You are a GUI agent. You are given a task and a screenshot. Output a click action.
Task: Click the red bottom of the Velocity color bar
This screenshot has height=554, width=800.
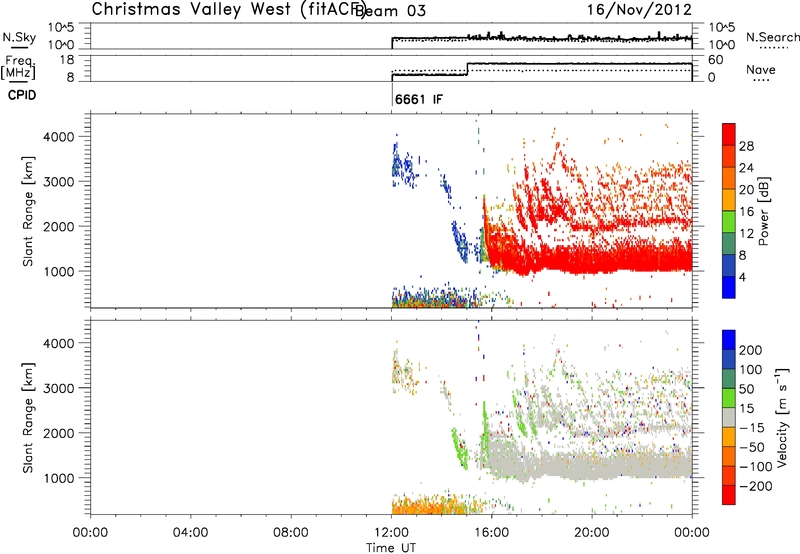[x=729, y=495]
